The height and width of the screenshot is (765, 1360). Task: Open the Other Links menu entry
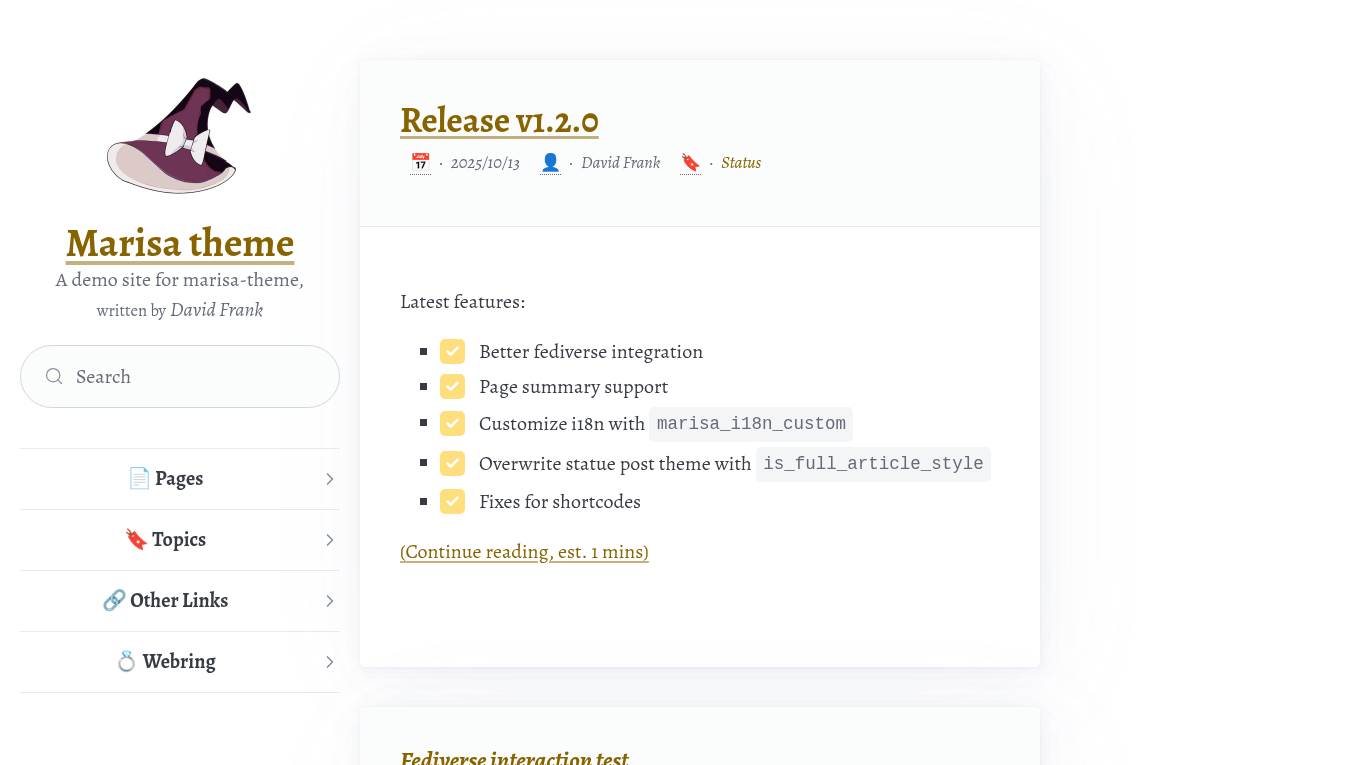[x=178, y=600]
